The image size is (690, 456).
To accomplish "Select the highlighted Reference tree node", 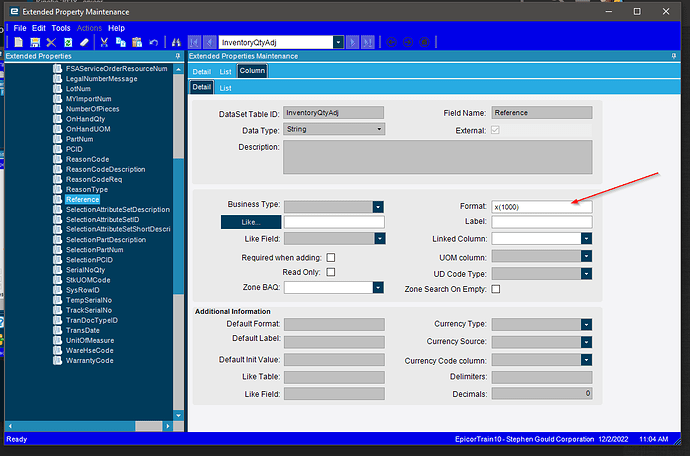I will pyautogui.click(x=82, y=199).
